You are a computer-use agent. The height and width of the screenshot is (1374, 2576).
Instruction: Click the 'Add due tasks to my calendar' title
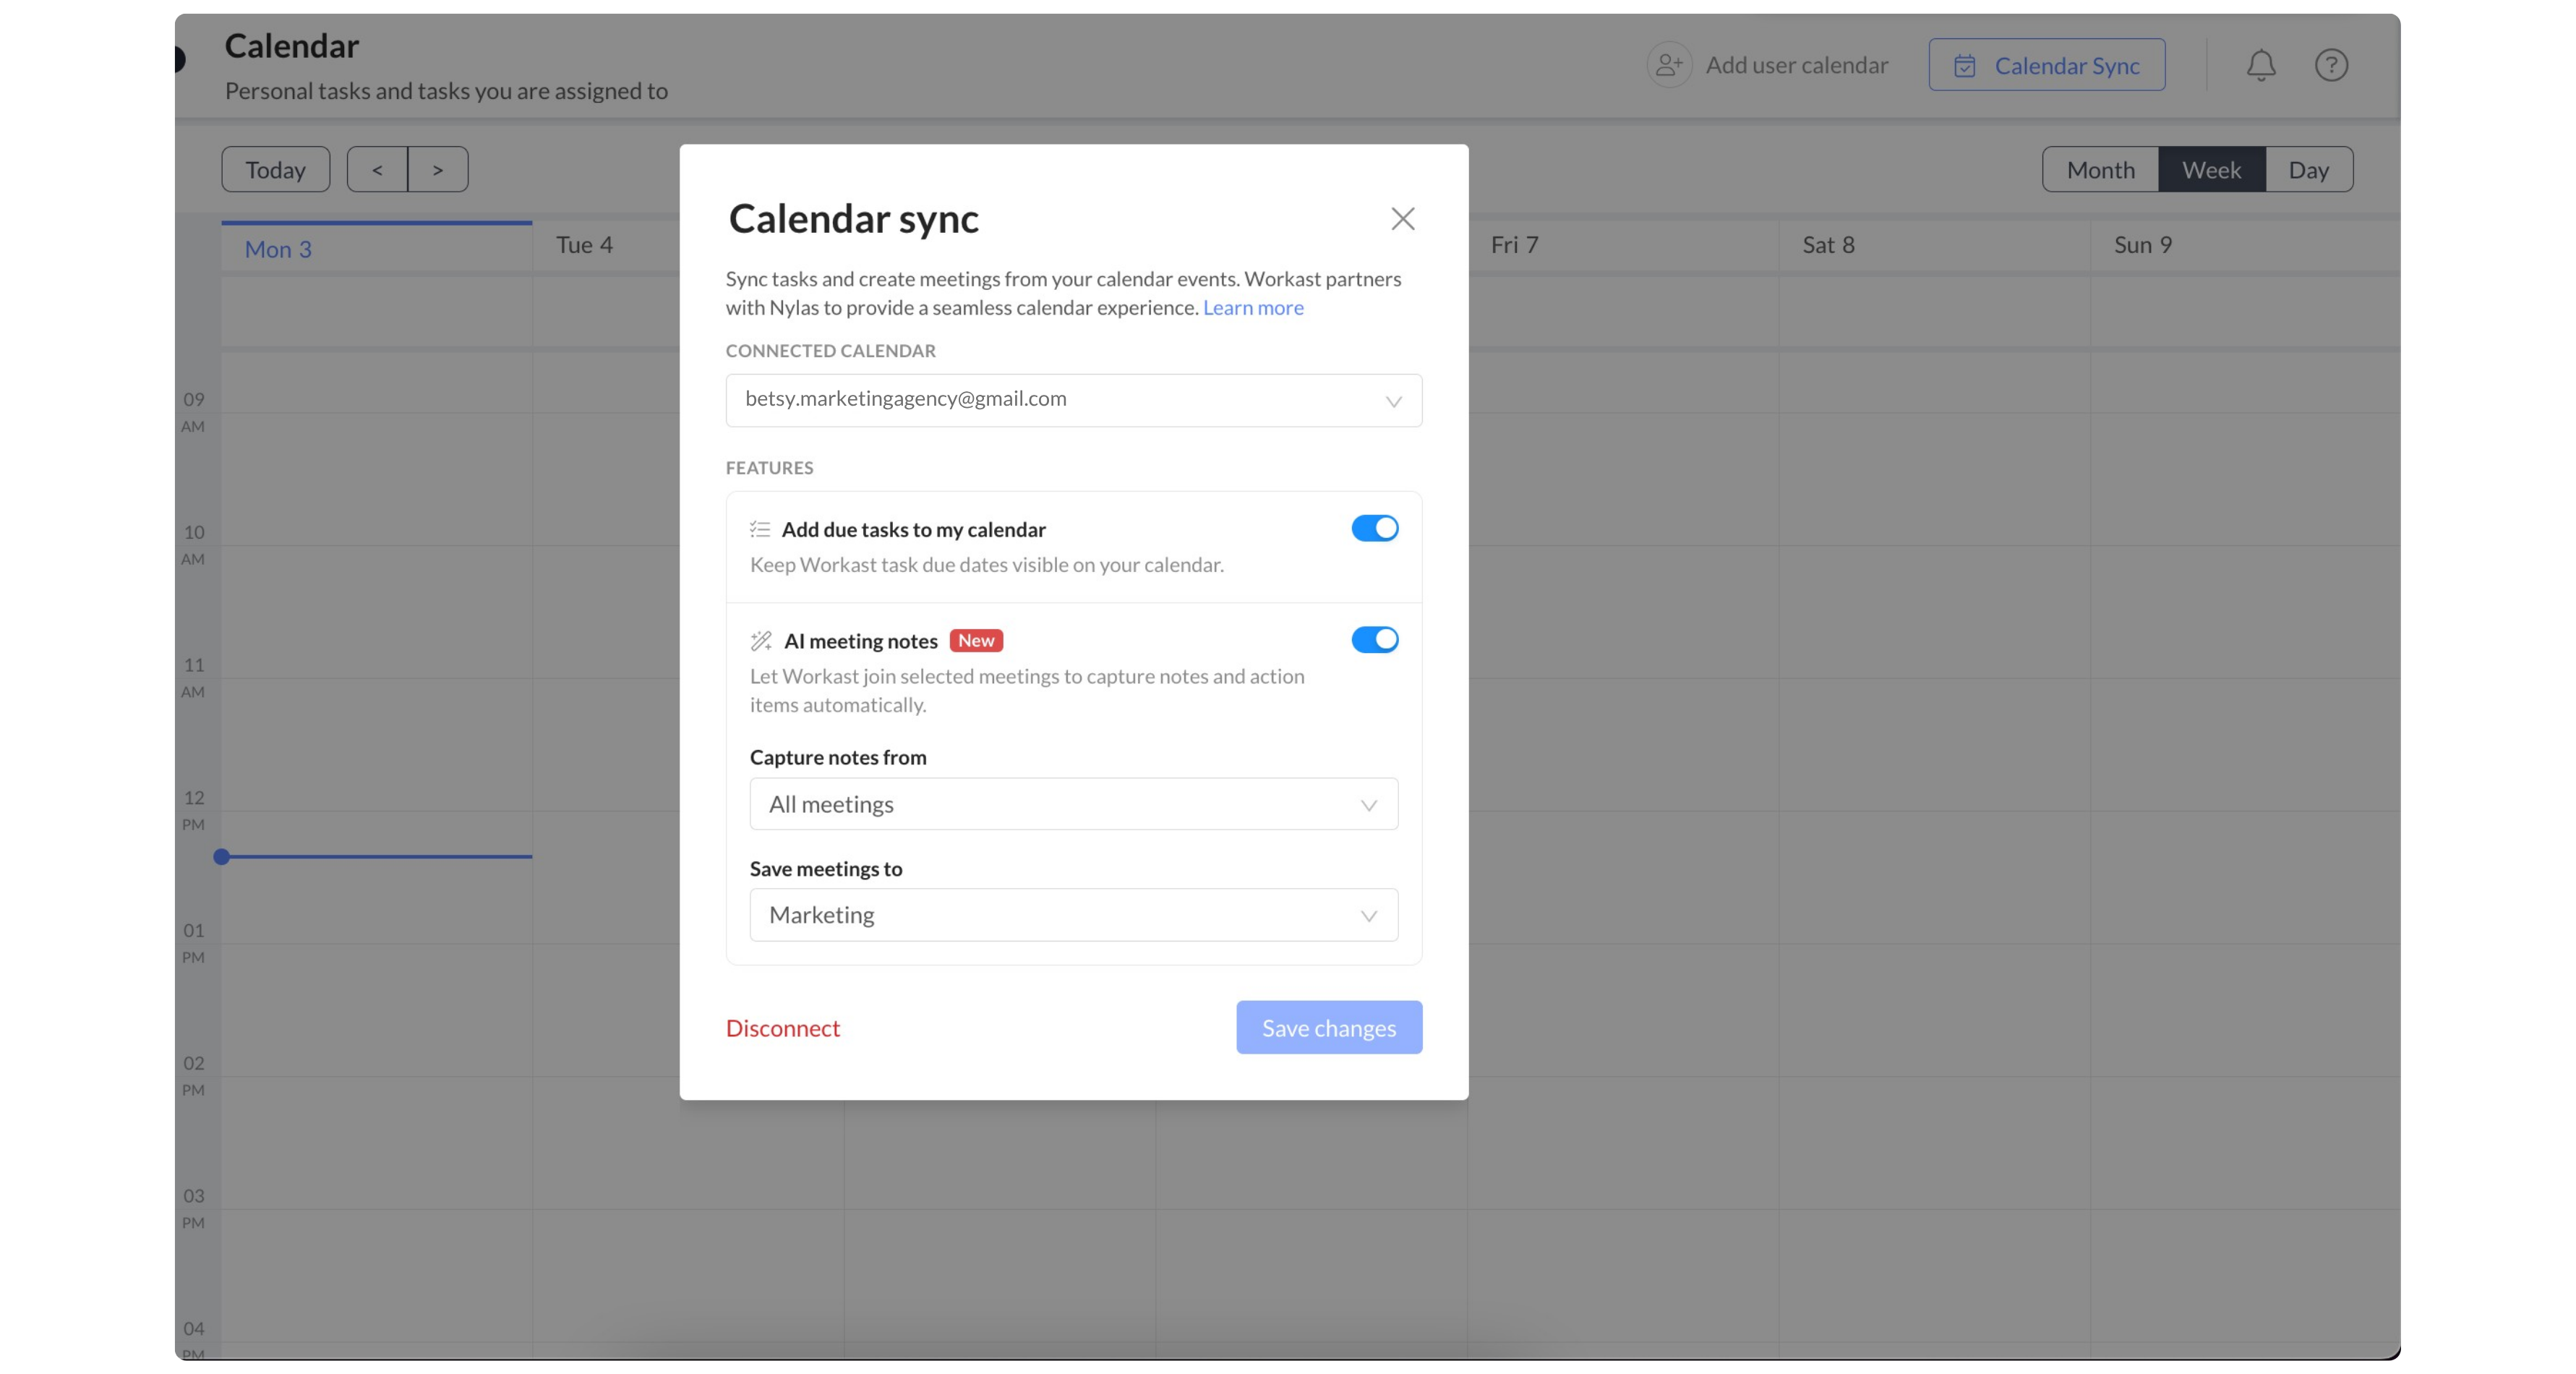(x=913, y=529)
